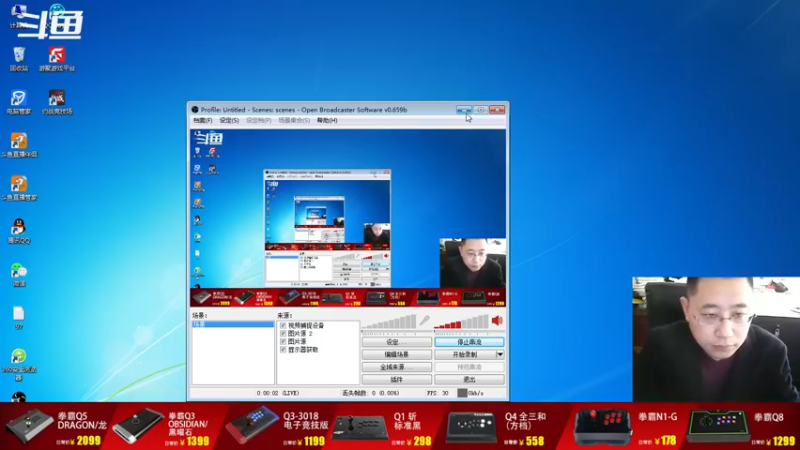Screen dimensions: 800x450
Task: Open the 游聚游戏平台 desktop shortcut
Action: (x=57, y=58)
